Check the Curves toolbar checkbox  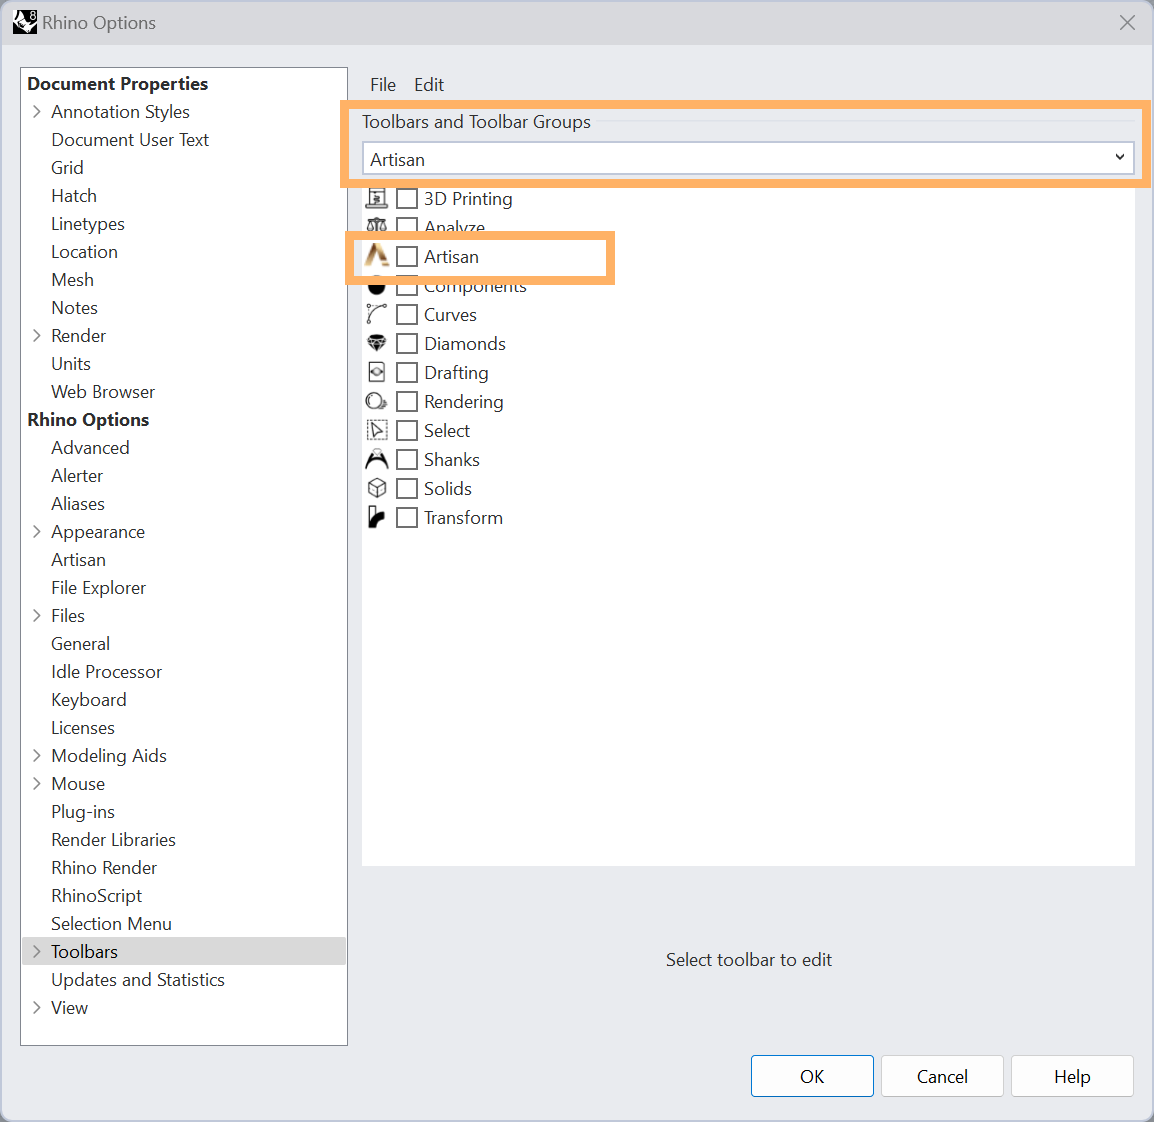click(x=407, y=314)
